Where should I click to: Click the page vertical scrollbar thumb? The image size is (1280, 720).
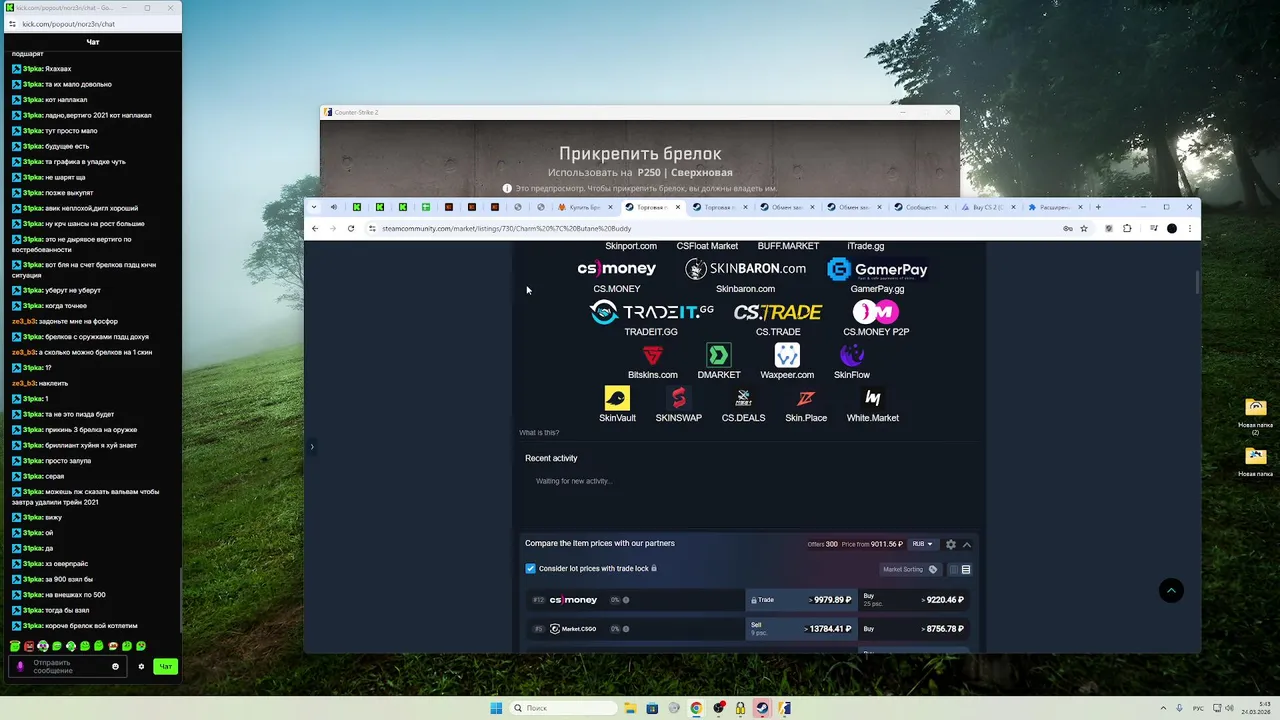point(1196,281)
